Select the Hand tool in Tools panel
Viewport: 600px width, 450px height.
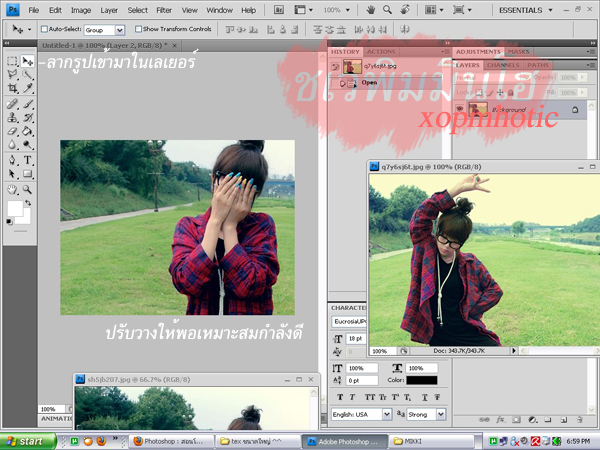point(12,189)
